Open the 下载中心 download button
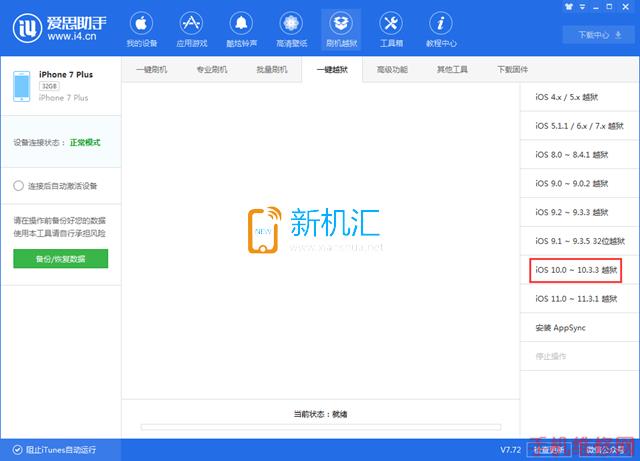The image size is (640, 461). (x=599, y=35)
